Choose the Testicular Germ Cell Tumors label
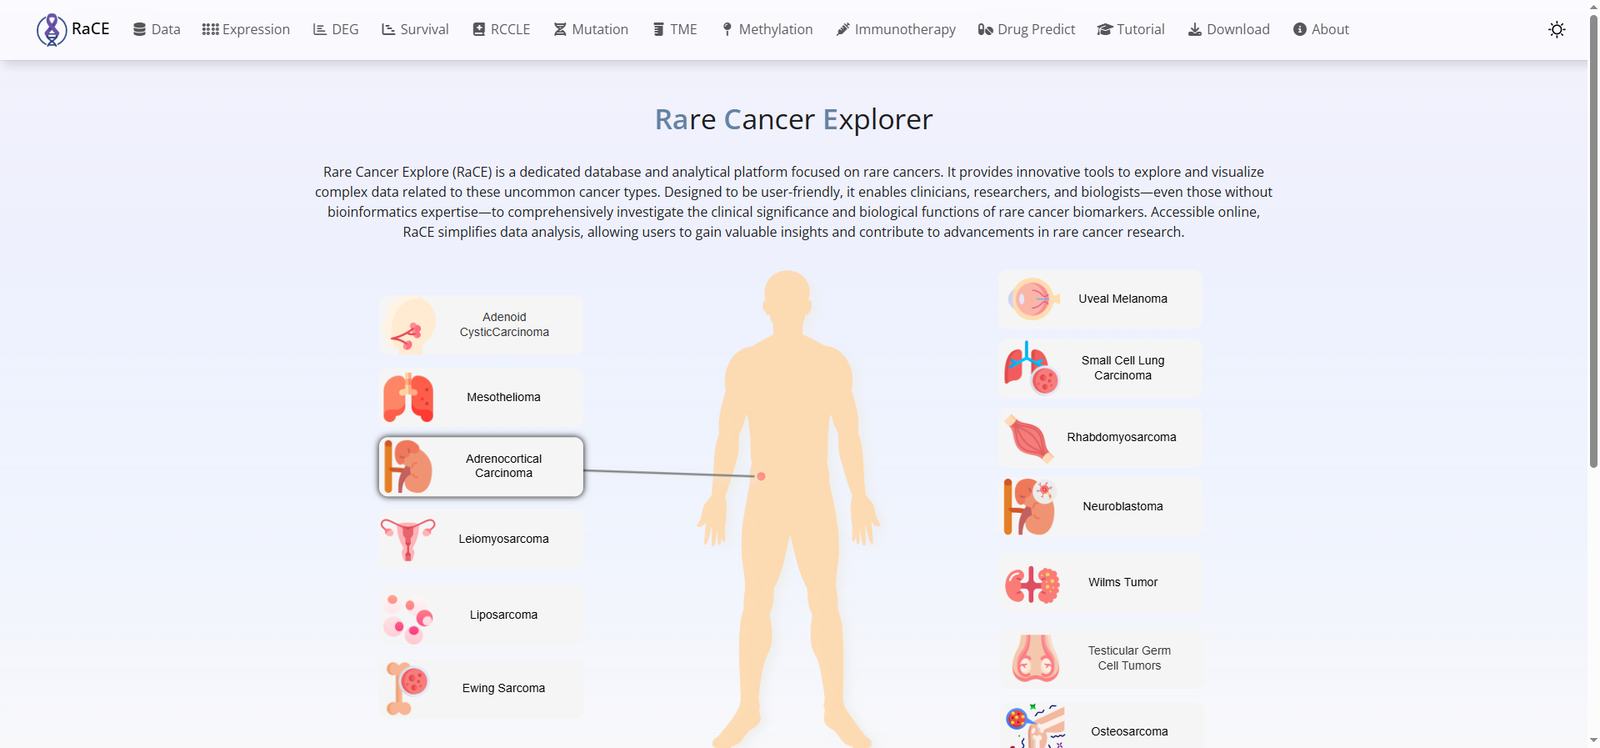This screenshot has height=748, width=1600. coord(1130,658)
